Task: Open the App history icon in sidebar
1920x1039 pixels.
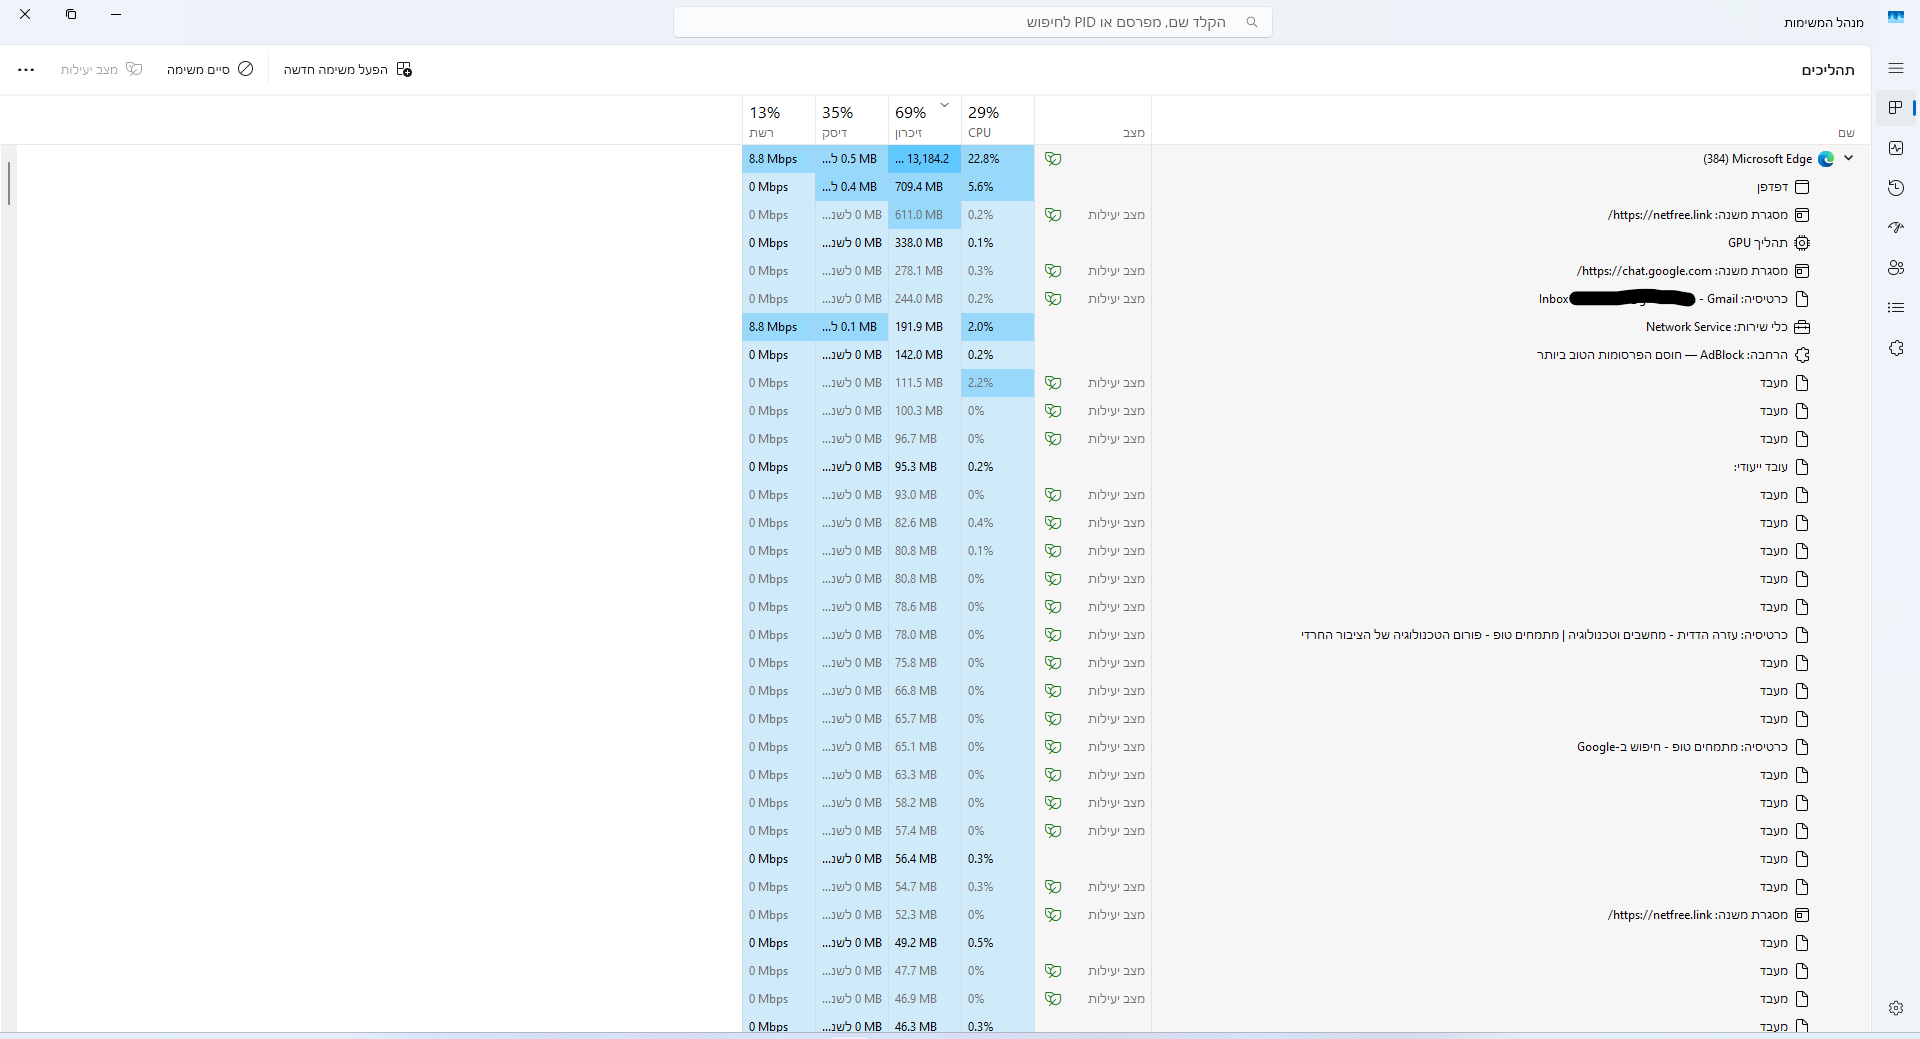Action: pos(1895,188)
